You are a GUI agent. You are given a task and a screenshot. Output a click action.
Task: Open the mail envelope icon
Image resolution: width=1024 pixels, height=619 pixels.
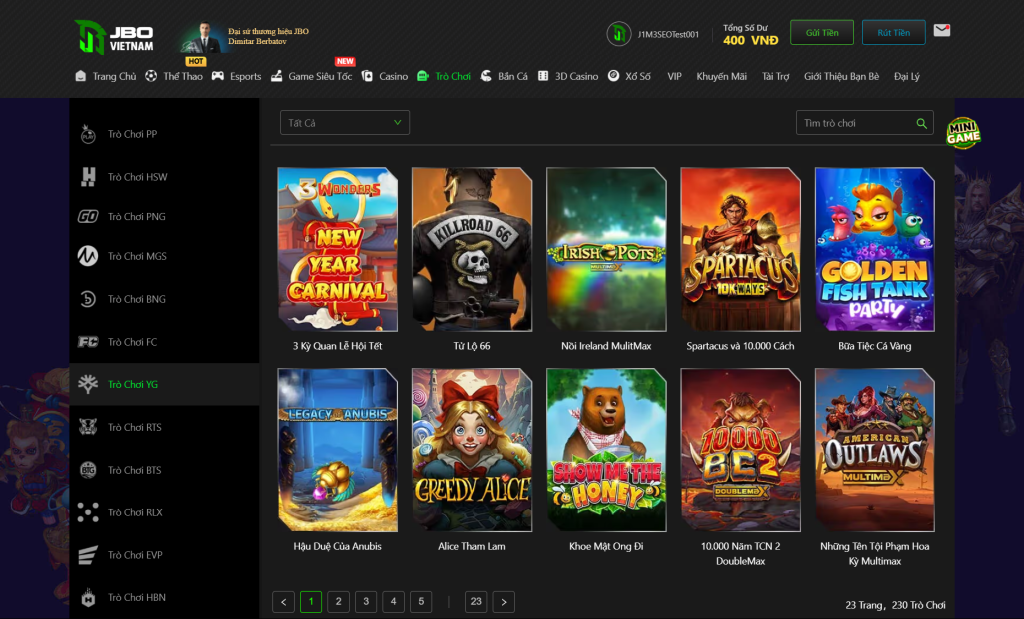point(942,30)
